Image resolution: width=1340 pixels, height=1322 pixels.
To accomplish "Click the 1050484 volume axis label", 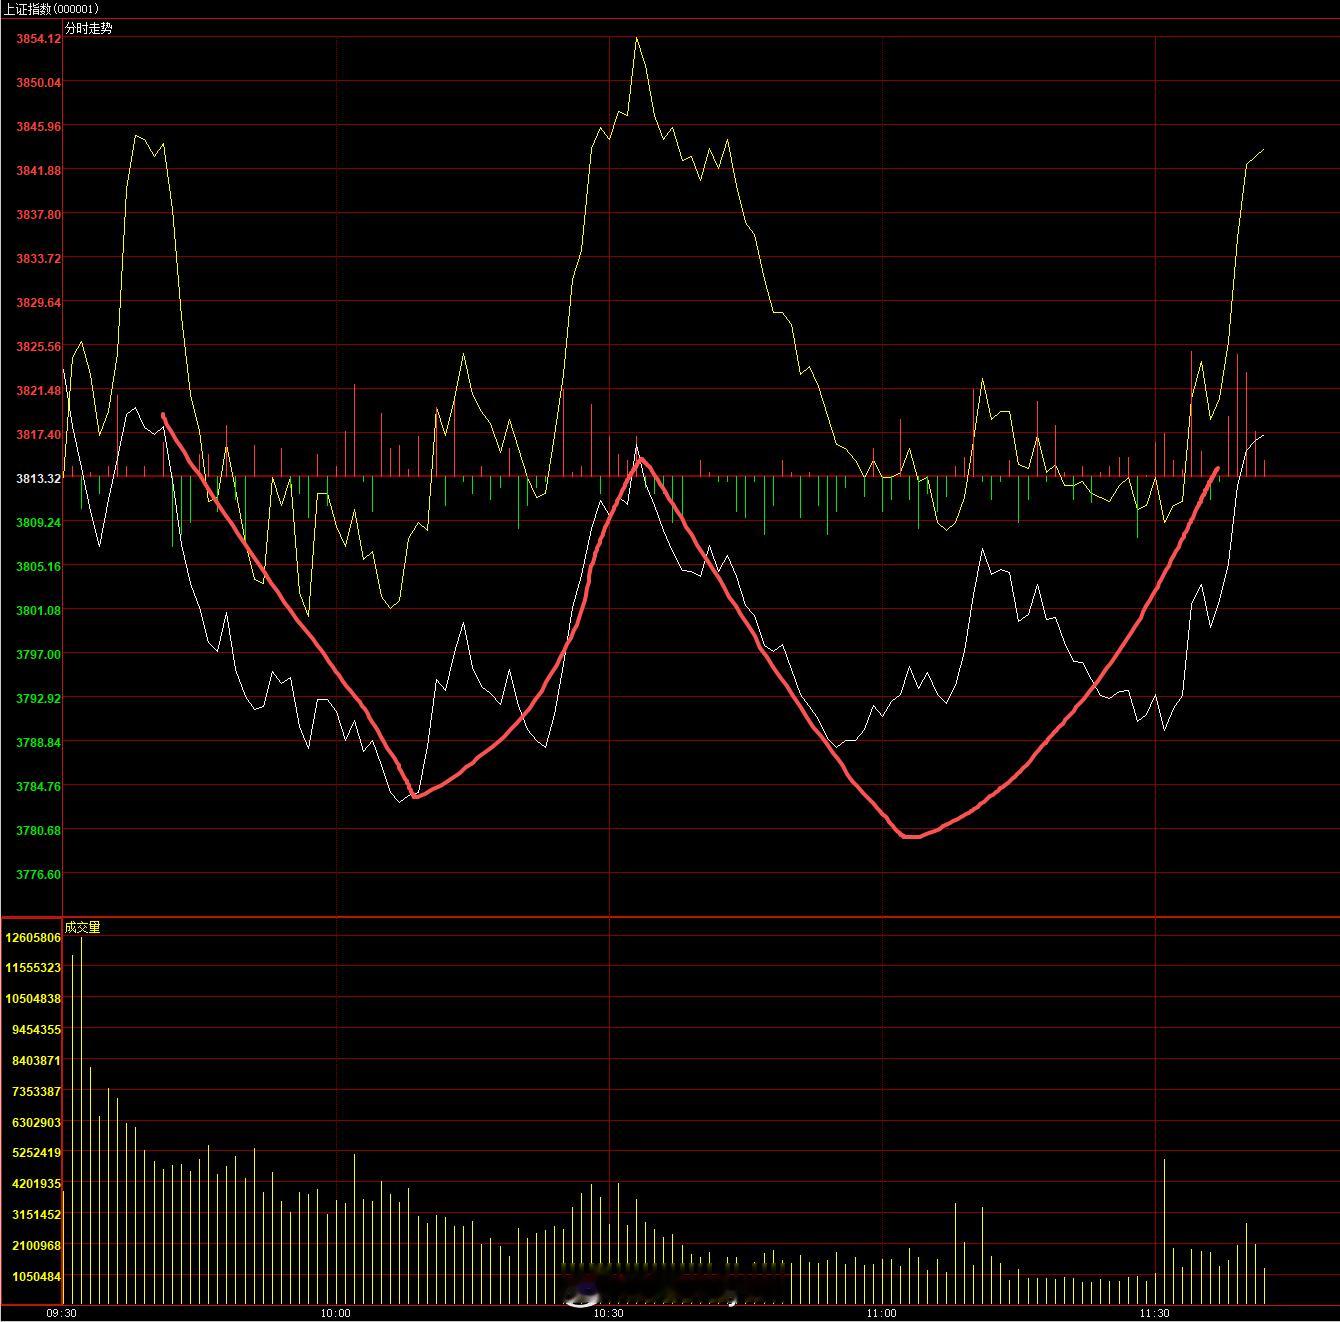I will point(36,1276).
